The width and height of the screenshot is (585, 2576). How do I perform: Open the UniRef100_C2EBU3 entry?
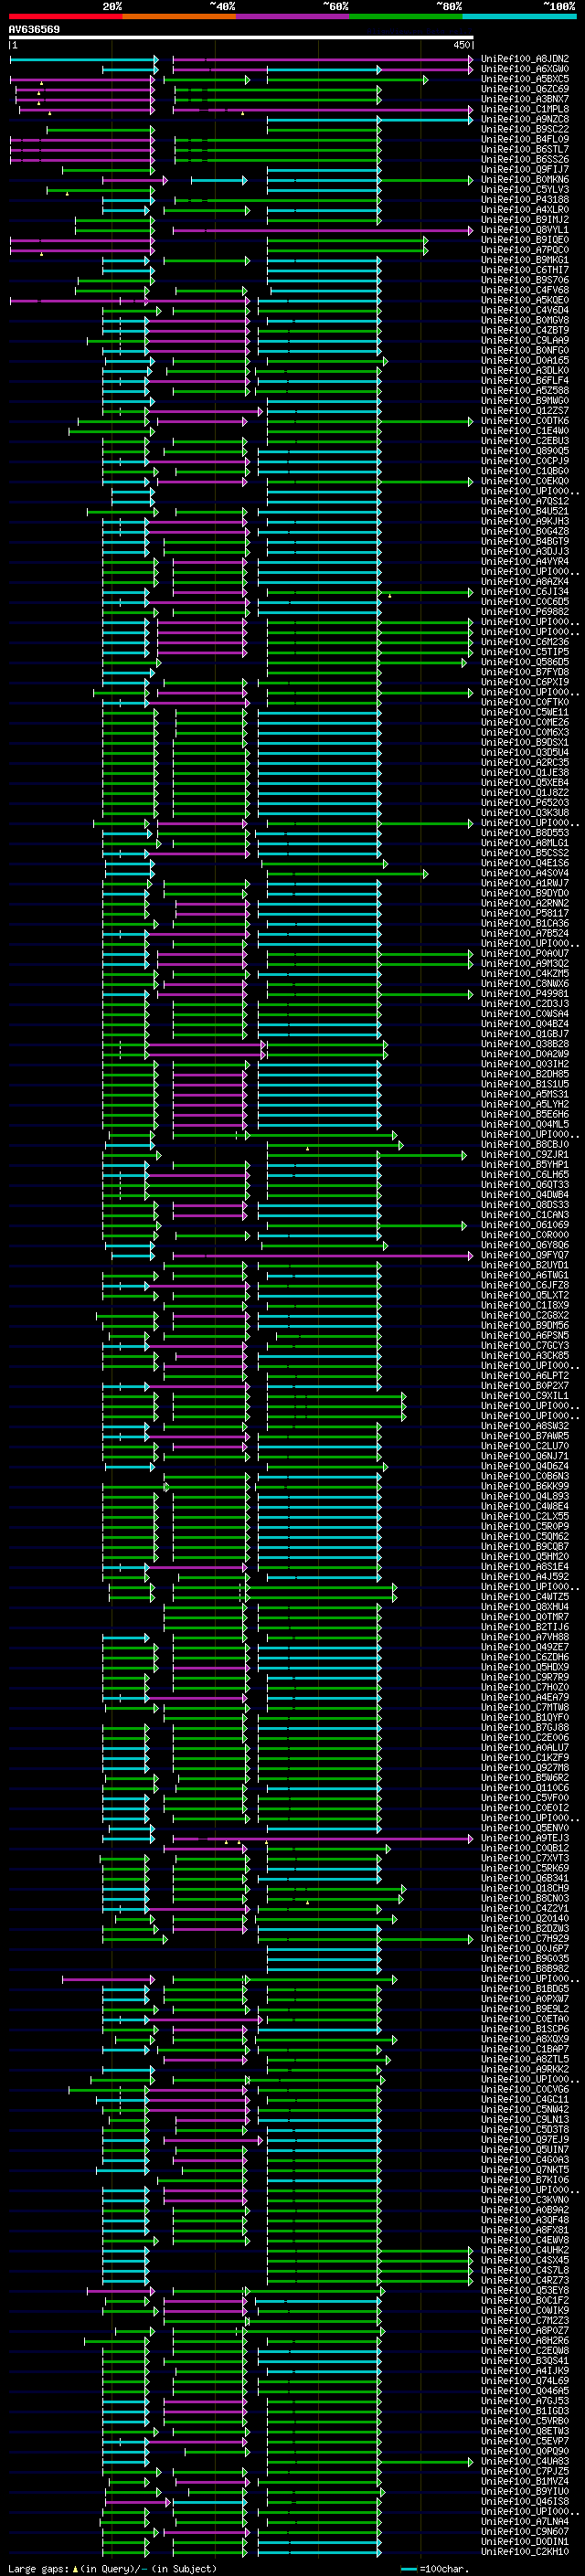click(x=525, y=441)
